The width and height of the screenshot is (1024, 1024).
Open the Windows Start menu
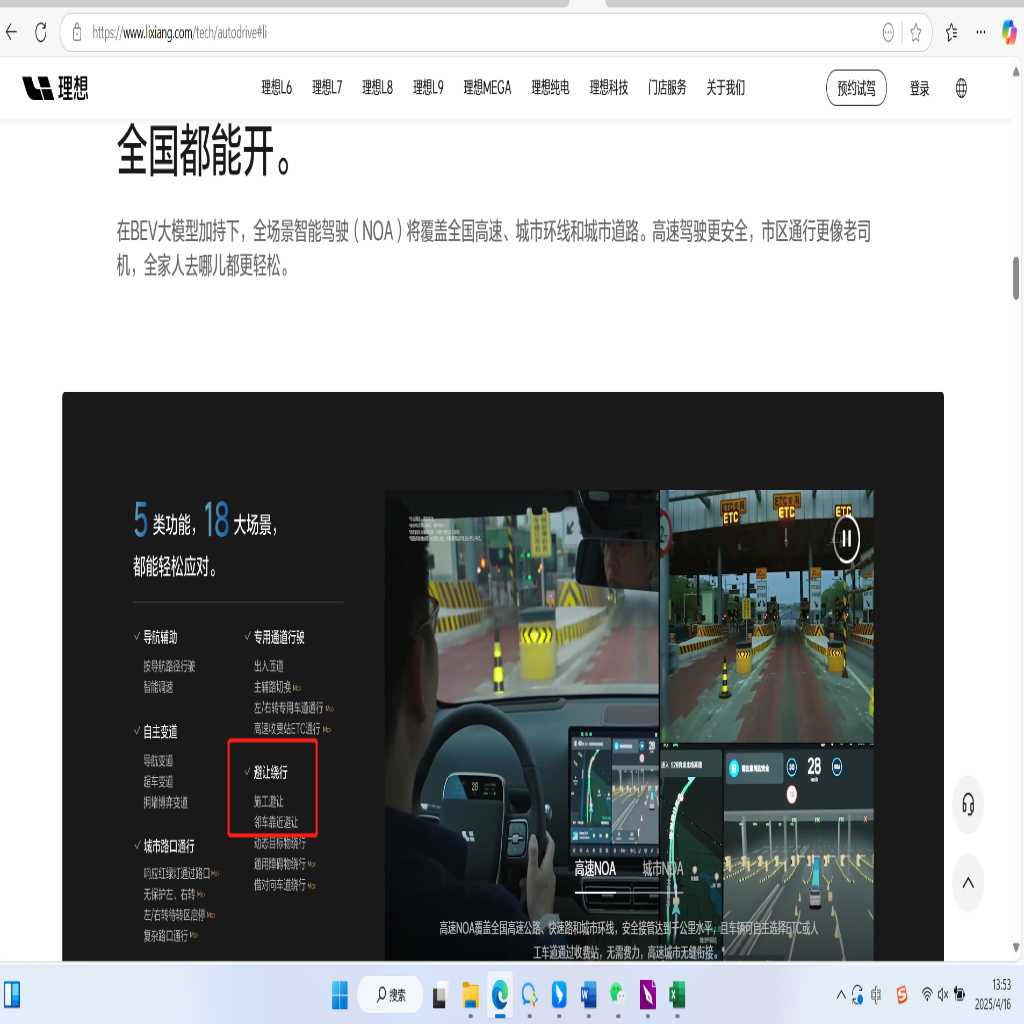tap(340, 995)
